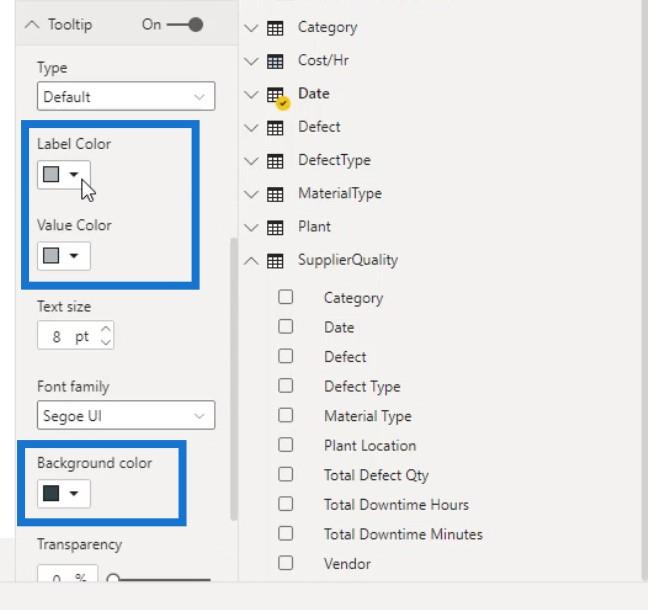The image size is (648, 610).
Task: Check the Defect Type field checkbox
Action: click(x=286, y=386)
